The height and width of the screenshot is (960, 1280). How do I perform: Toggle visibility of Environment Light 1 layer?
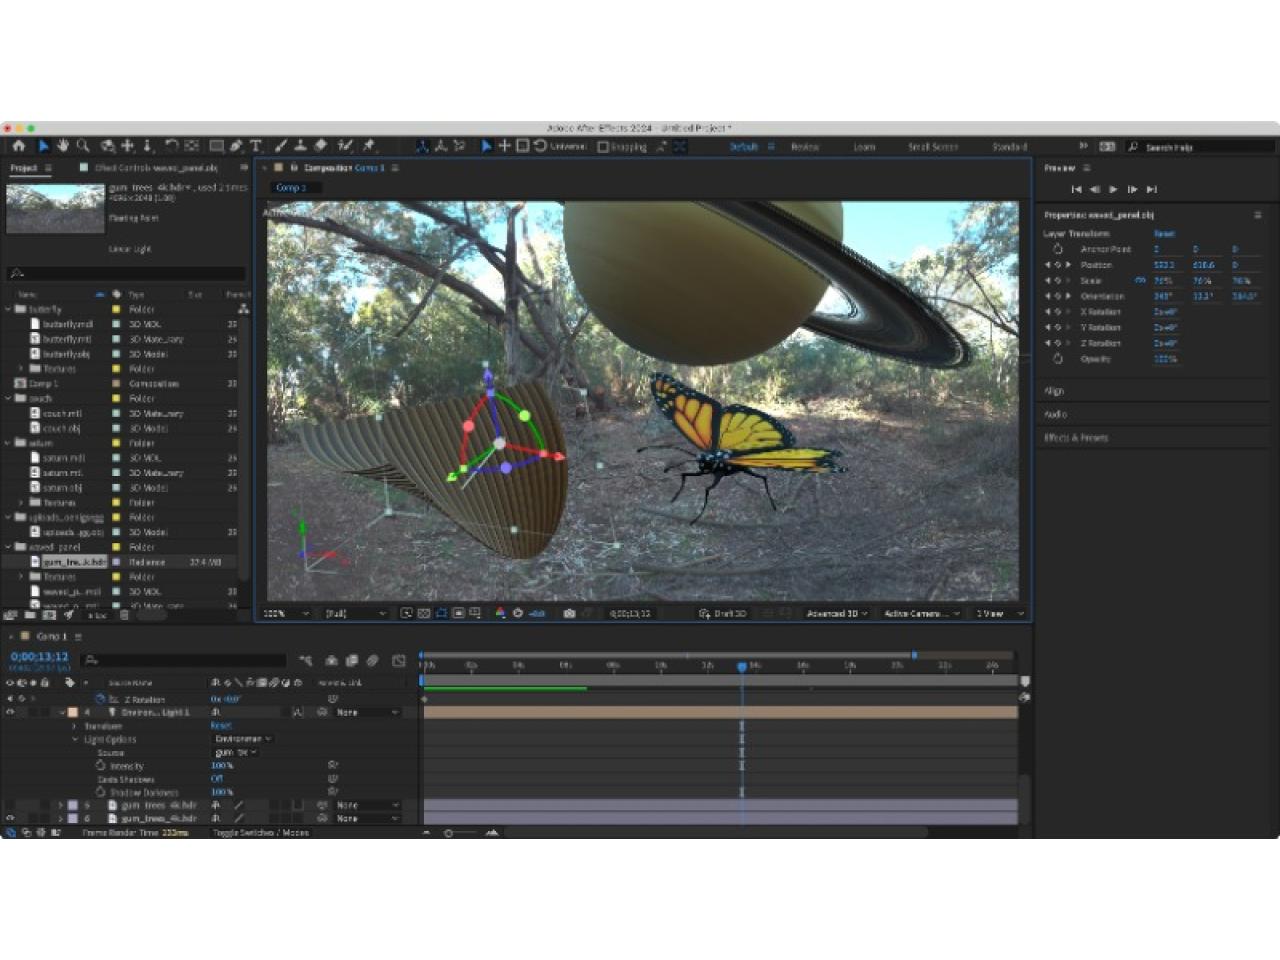[10, 712]
